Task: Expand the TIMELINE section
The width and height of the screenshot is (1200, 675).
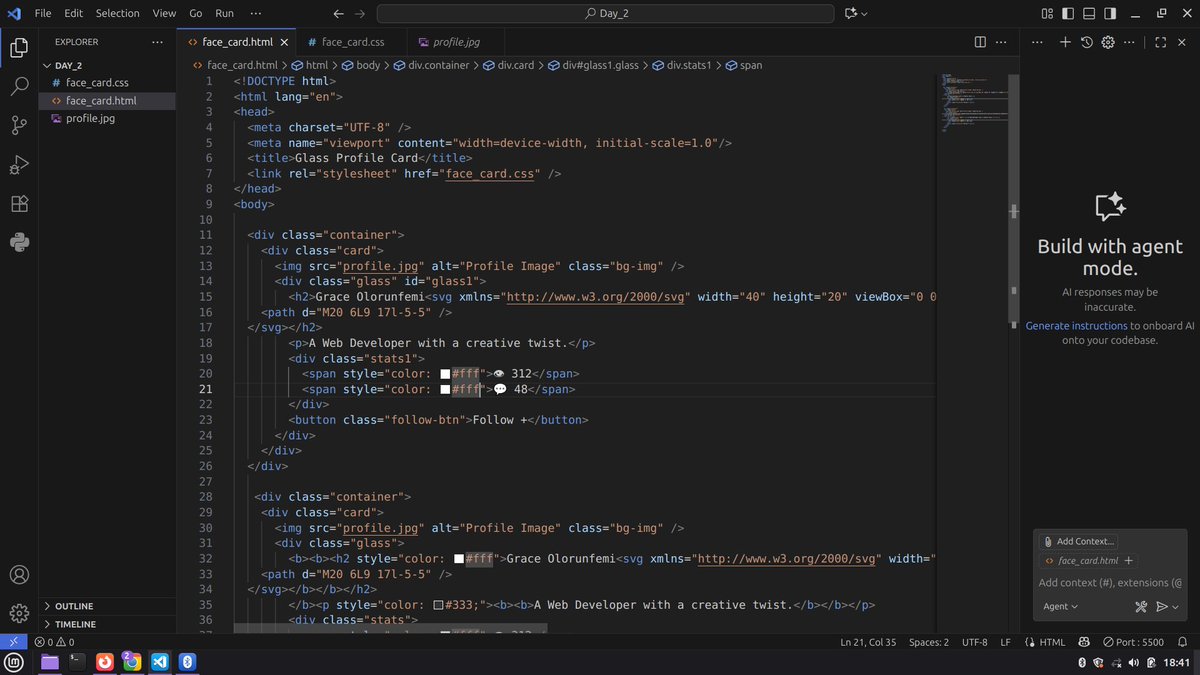Action: [x=107, y=624]
